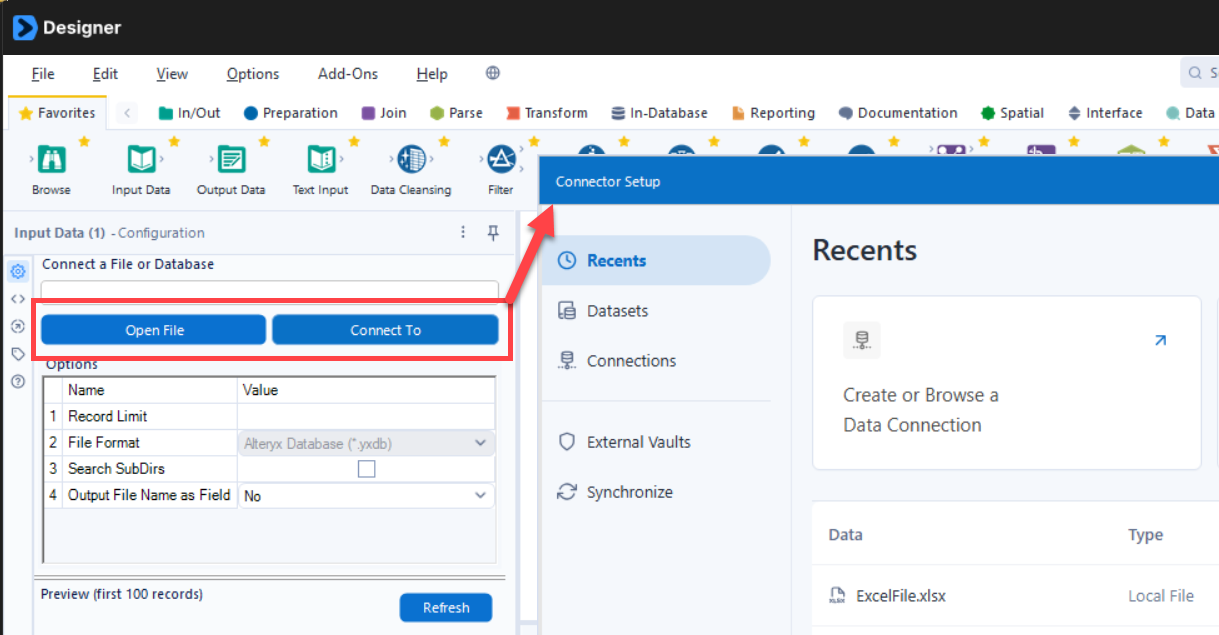Select the Filter tool icon
Image resolution: width=1219 pixels, height=635 pixels.
coord(501,160)
